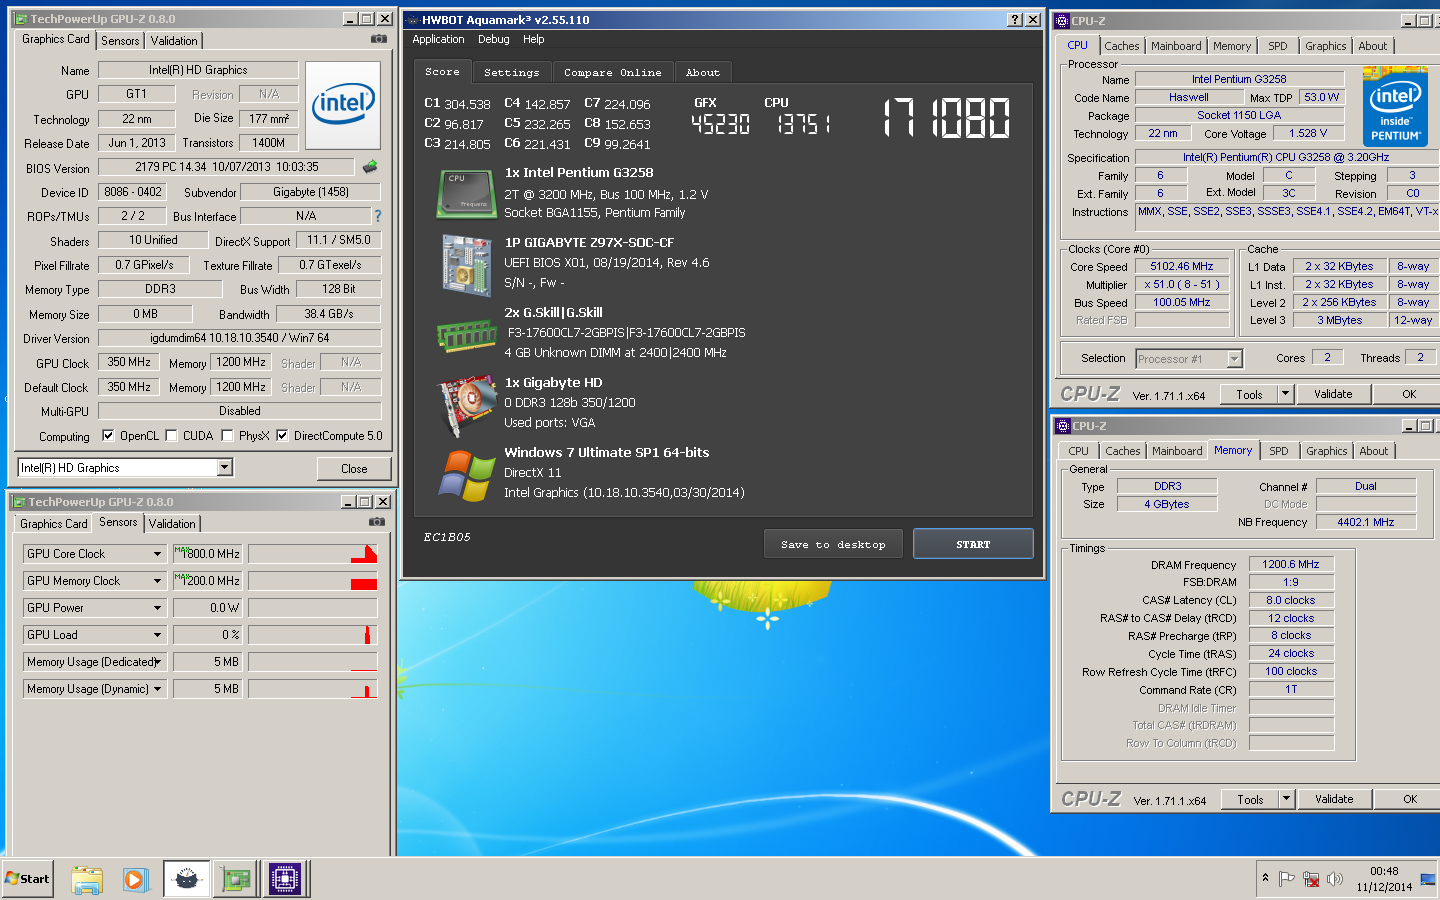Open the Memory Usage (Dedicated) dropdown
This screenshot has height=900, width=1440.
point(157,662)
